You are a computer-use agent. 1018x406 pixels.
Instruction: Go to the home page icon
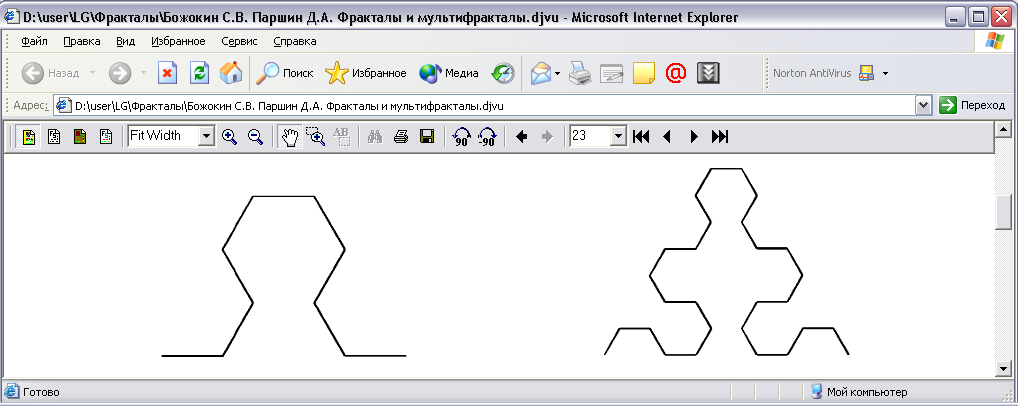231,73
